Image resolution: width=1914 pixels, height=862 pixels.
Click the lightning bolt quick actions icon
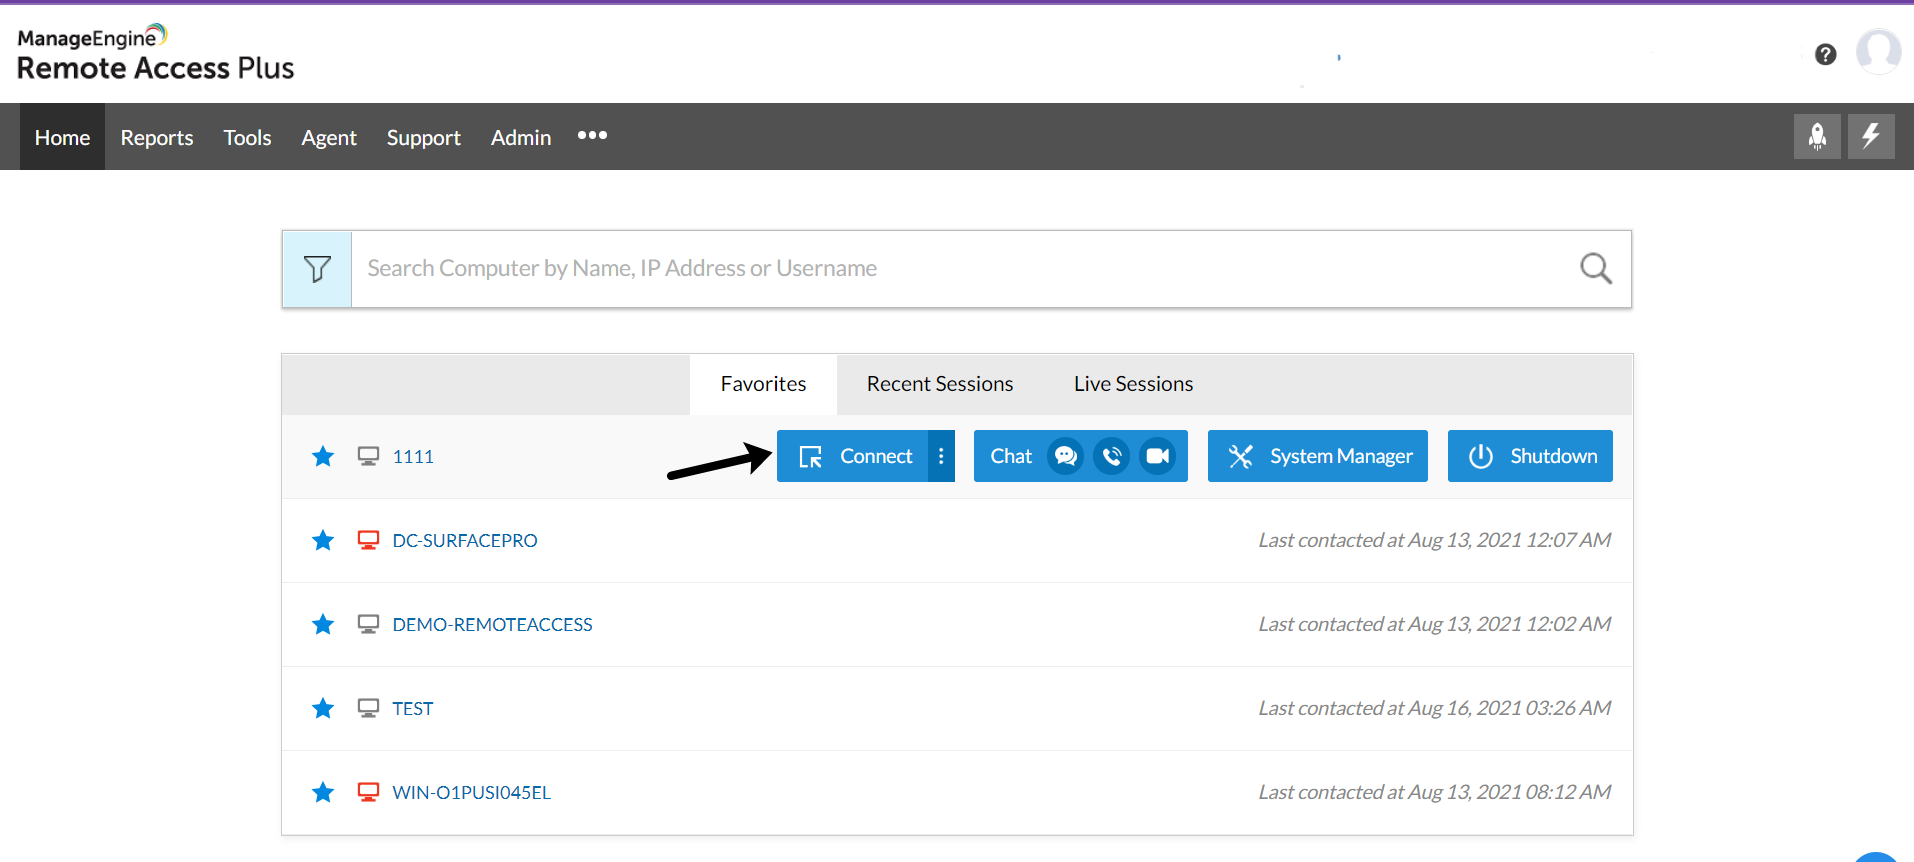pos(1871,136)
